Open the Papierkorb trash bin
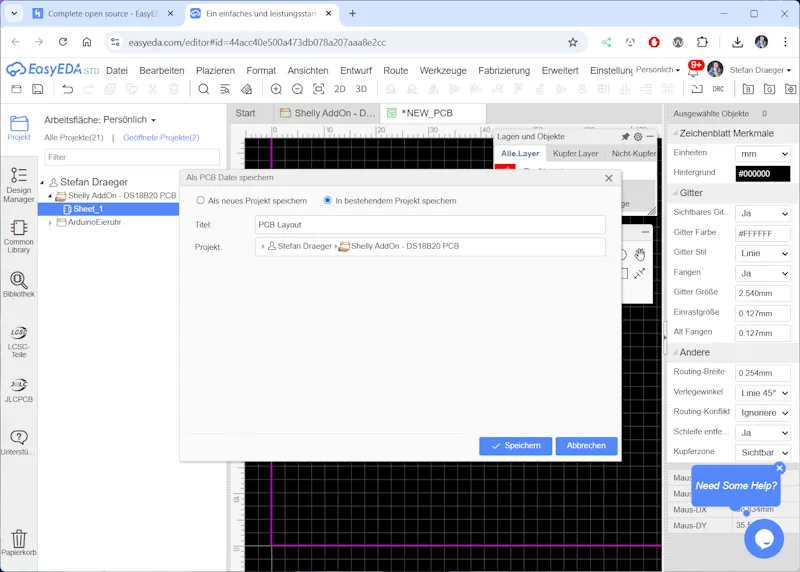This screenshot has height=572, width=800. 18,543
